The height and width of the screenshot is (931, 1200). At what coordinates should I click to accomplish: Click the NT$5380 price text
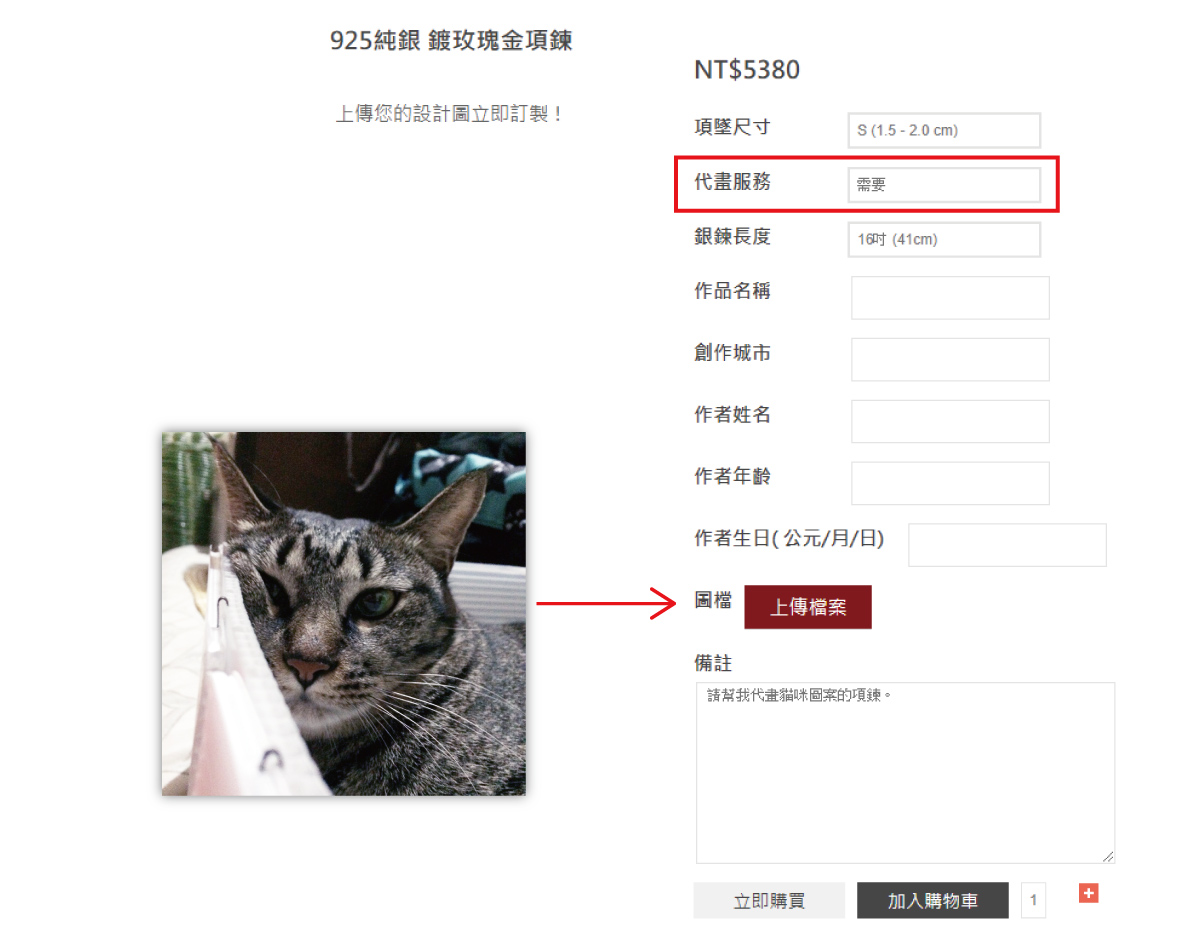pyautogui.click(x=747, y=70)
